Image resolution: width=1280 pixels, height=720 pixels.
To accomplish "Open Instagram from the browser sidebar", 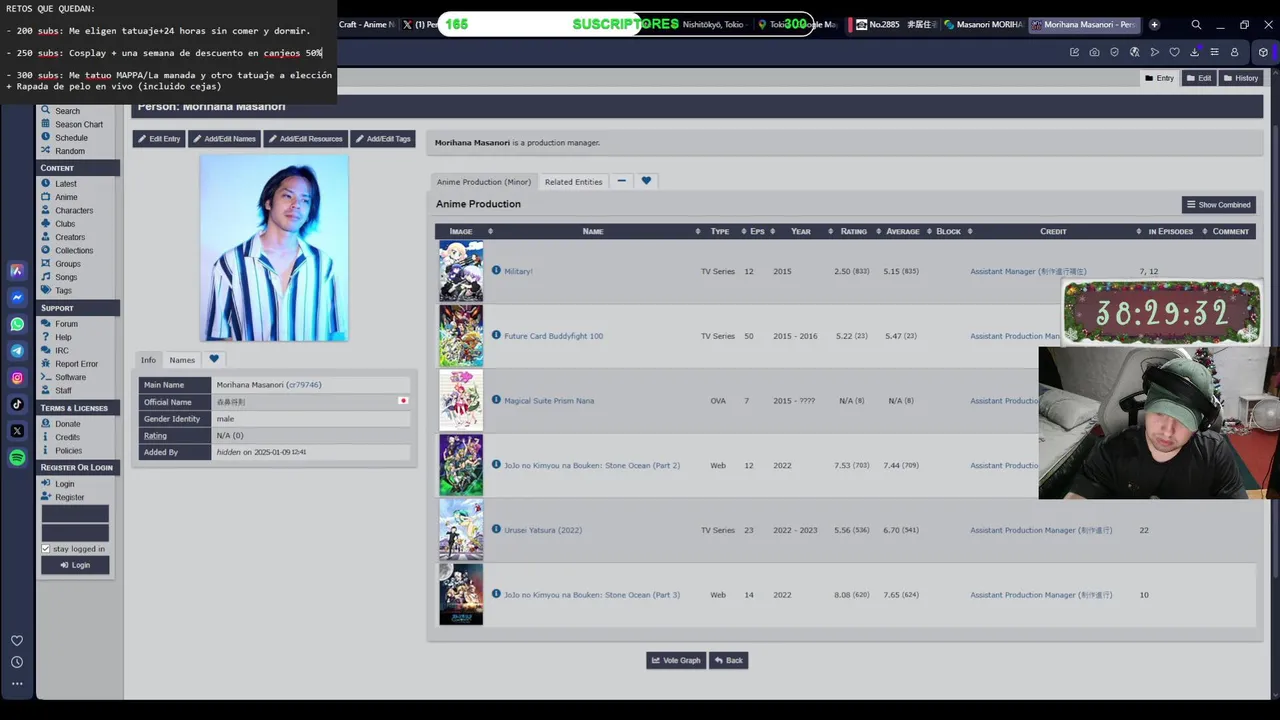I will [17, 378].
